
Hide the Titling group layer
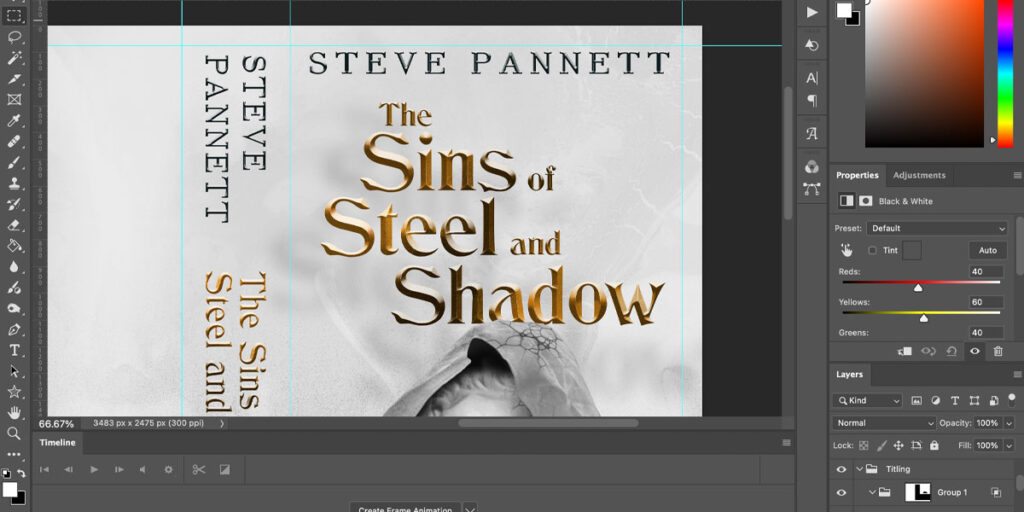click(x=841, y=469)
